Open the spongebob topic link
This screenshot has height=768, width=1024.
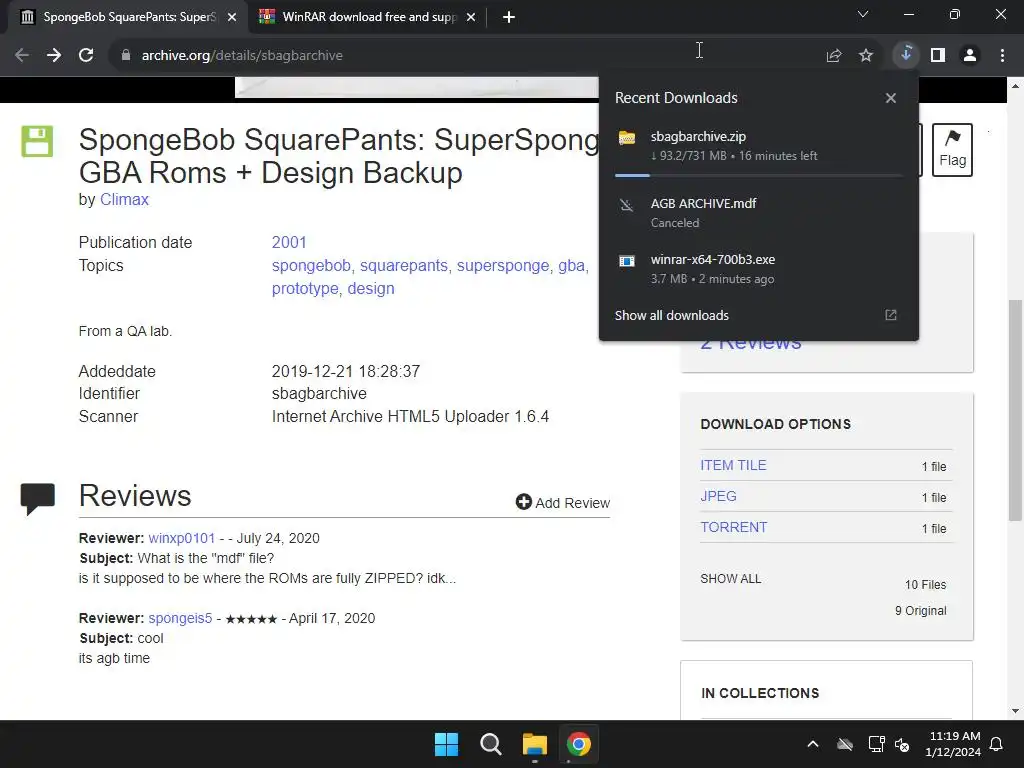[x=311, y=266]
